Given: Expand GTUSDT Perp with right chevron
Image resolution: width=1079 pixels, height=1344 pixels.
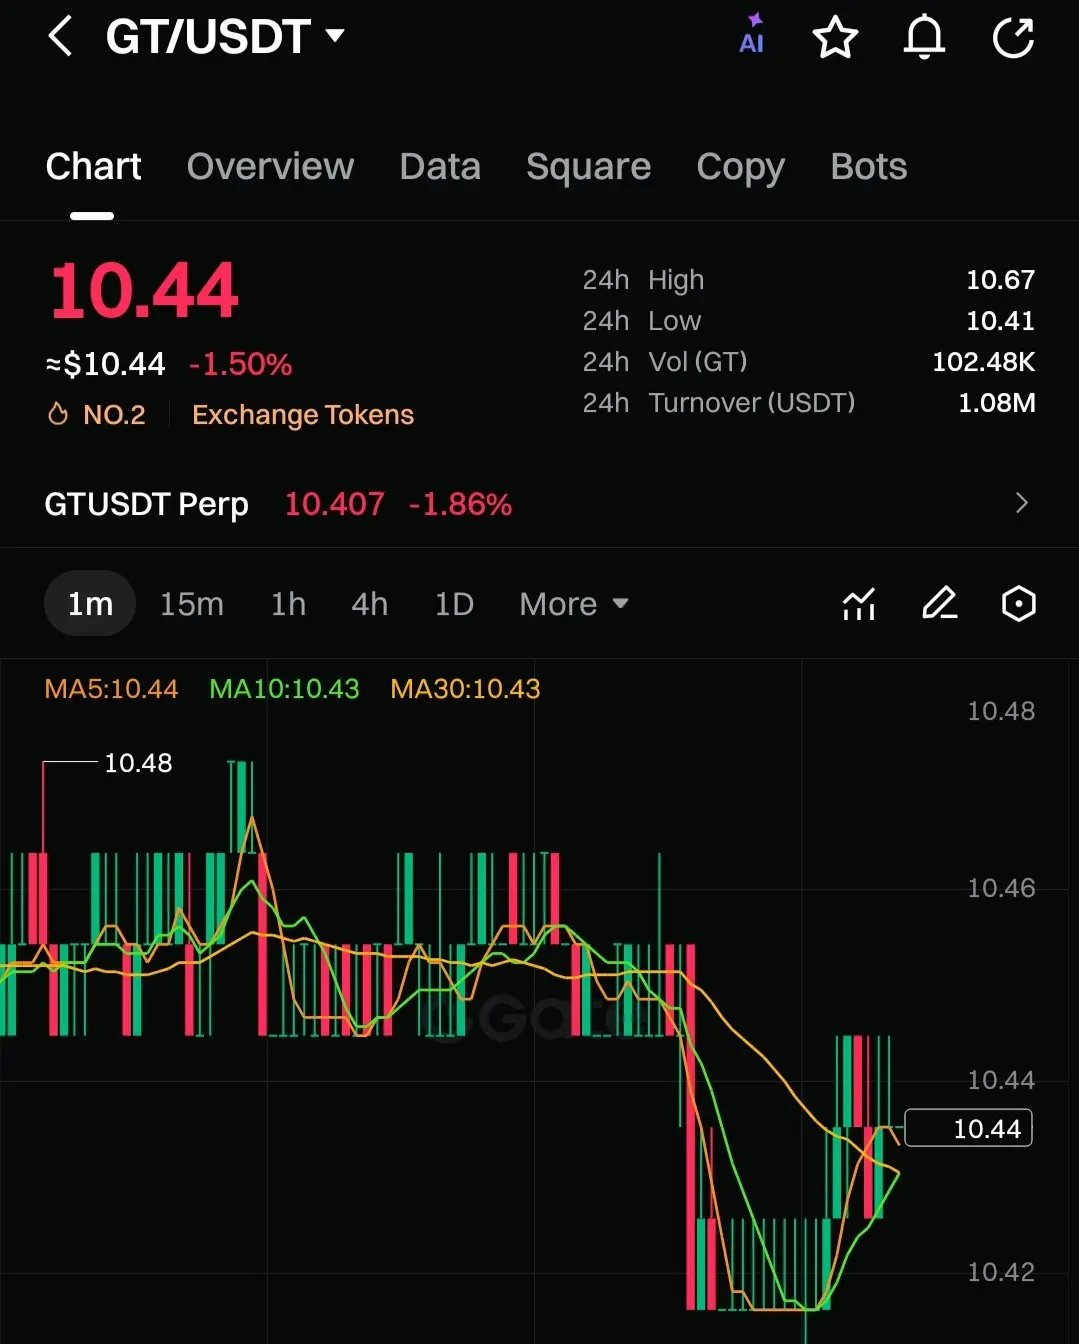Looking at the screenshot, I should point(1021,503).
